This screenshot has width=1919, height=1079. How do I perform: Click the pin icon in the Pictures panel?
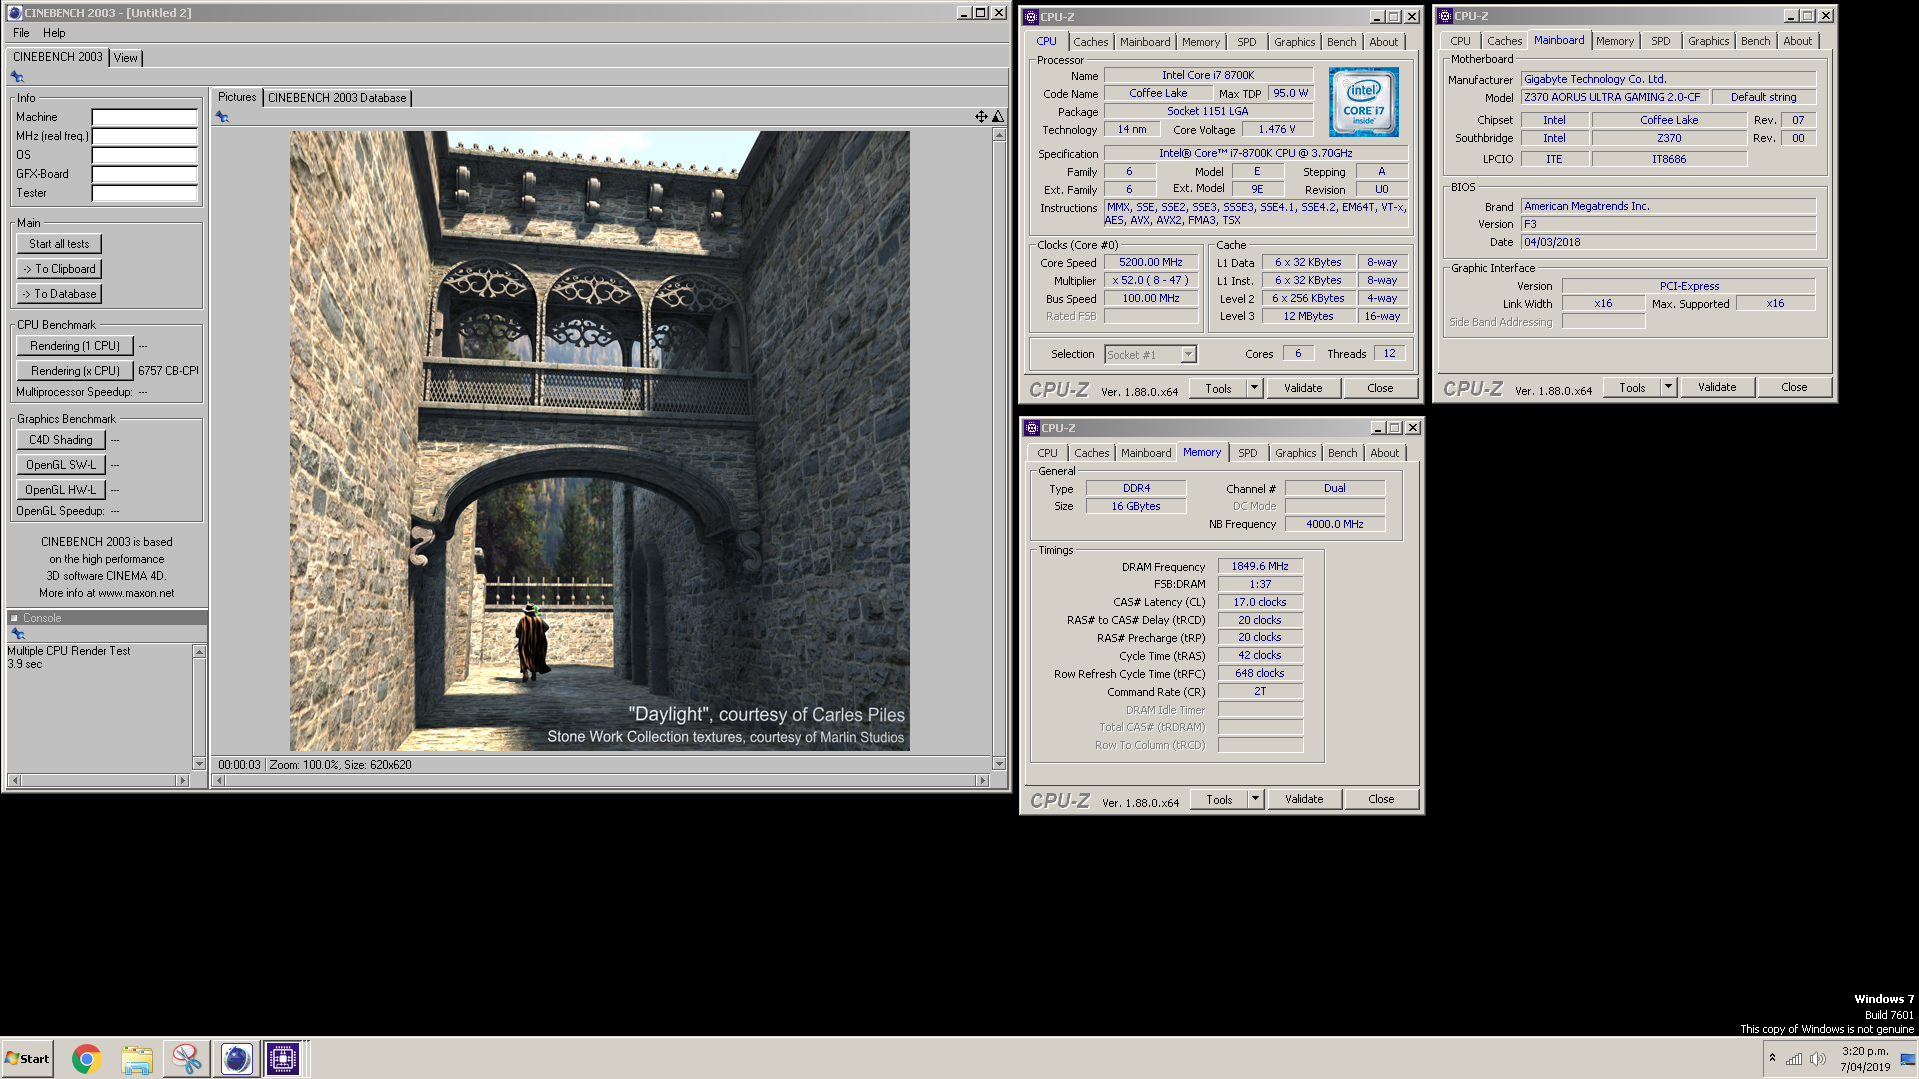pyautogui.click(x=222, y=117)
